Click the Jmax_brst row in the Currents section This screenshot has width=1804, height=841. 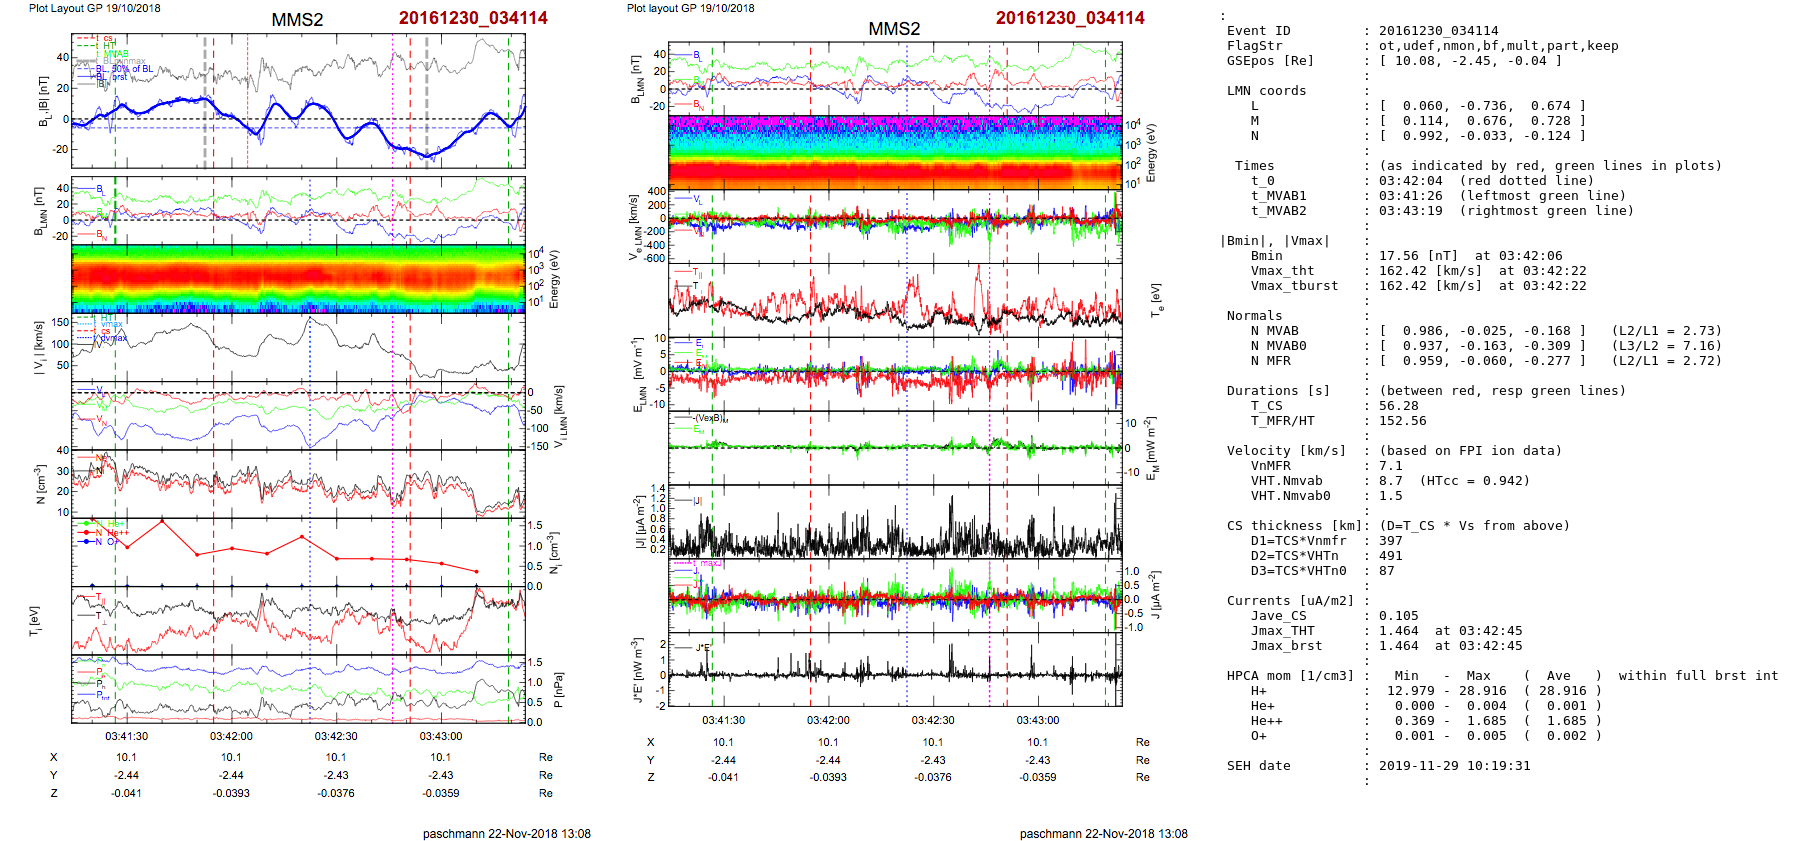click(x=1286, y=646)
